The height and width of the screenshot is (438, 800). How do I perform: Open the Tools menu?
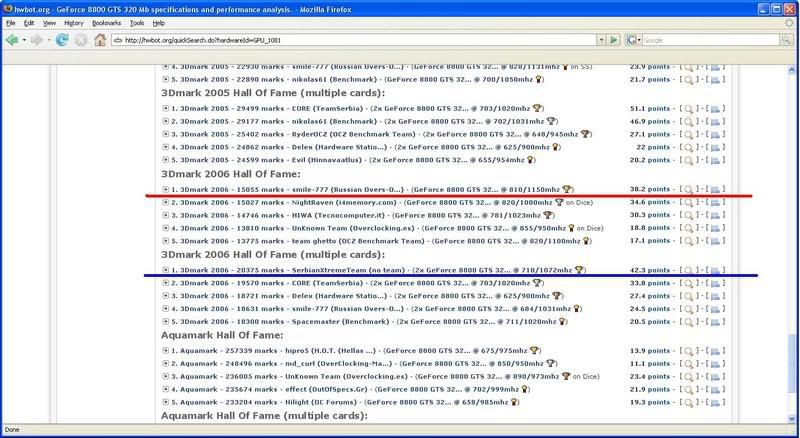tap(137, 23)
